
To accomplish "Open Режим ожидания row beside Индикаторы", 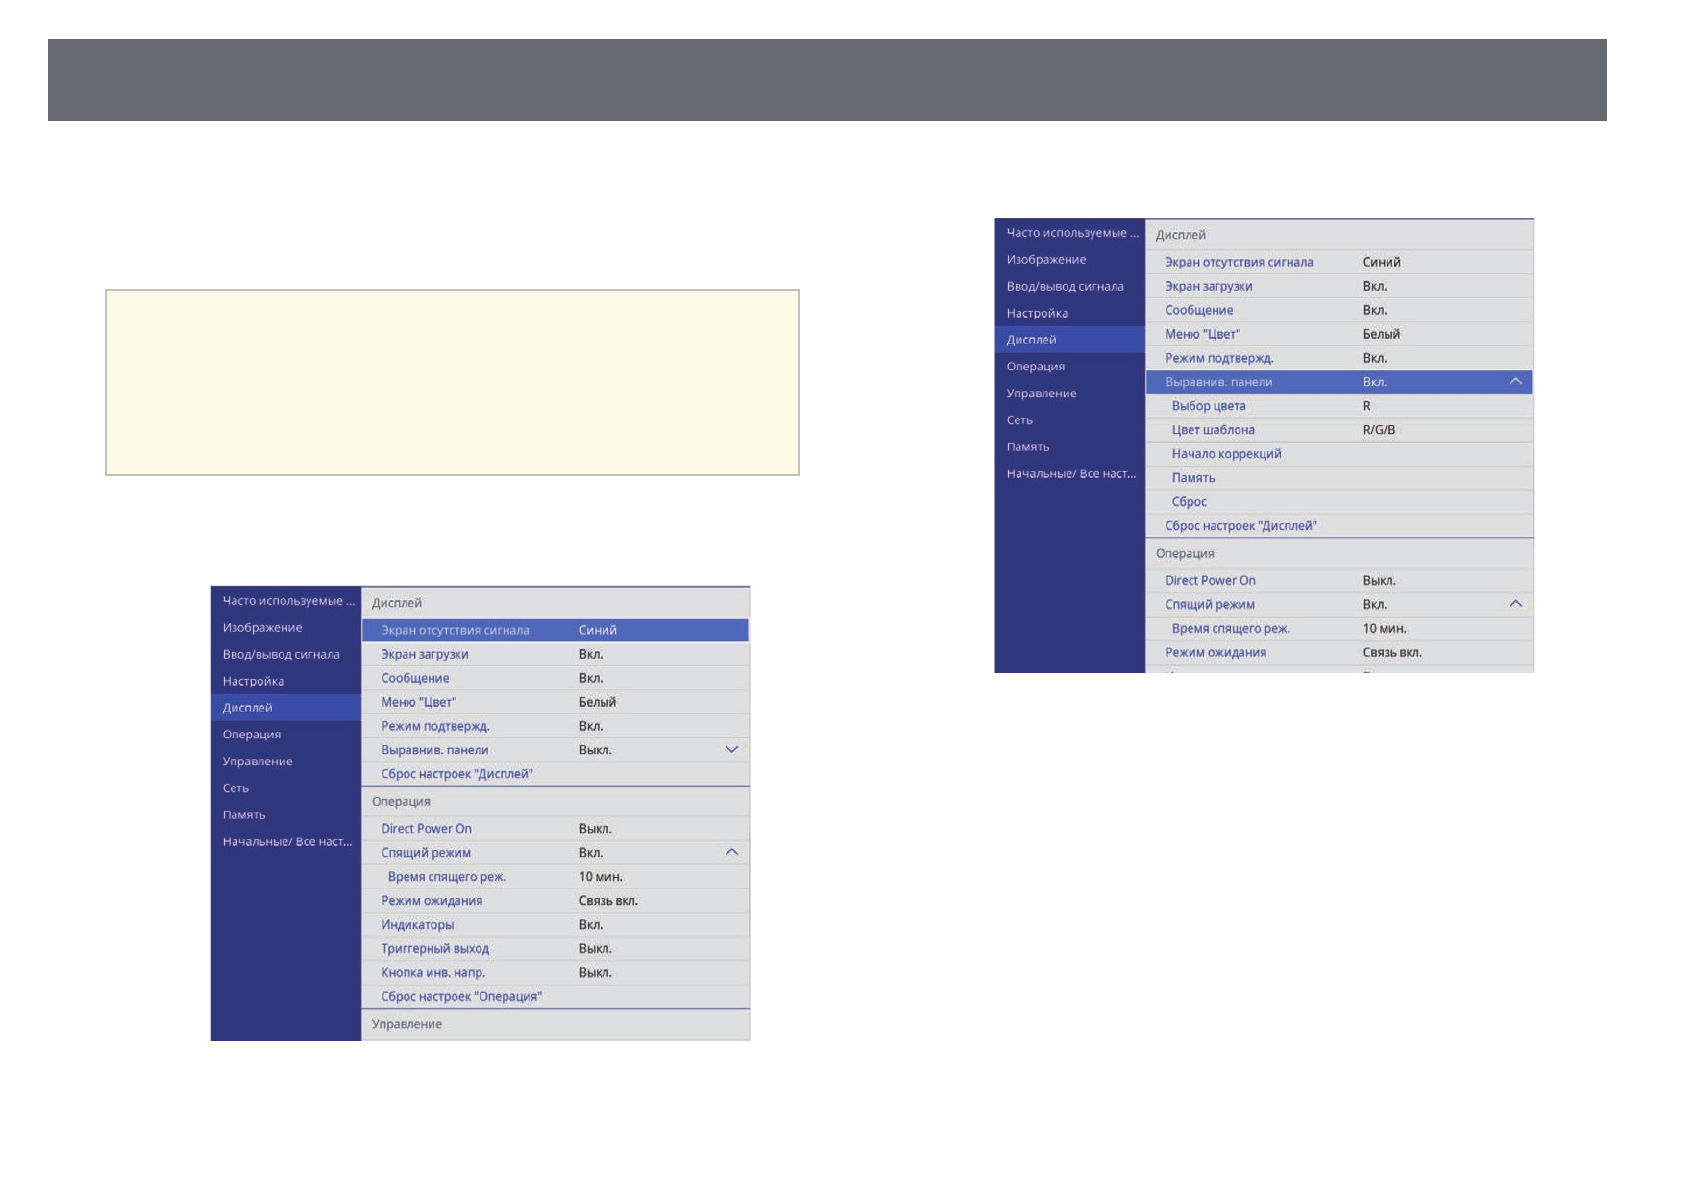I will [431, 901].
